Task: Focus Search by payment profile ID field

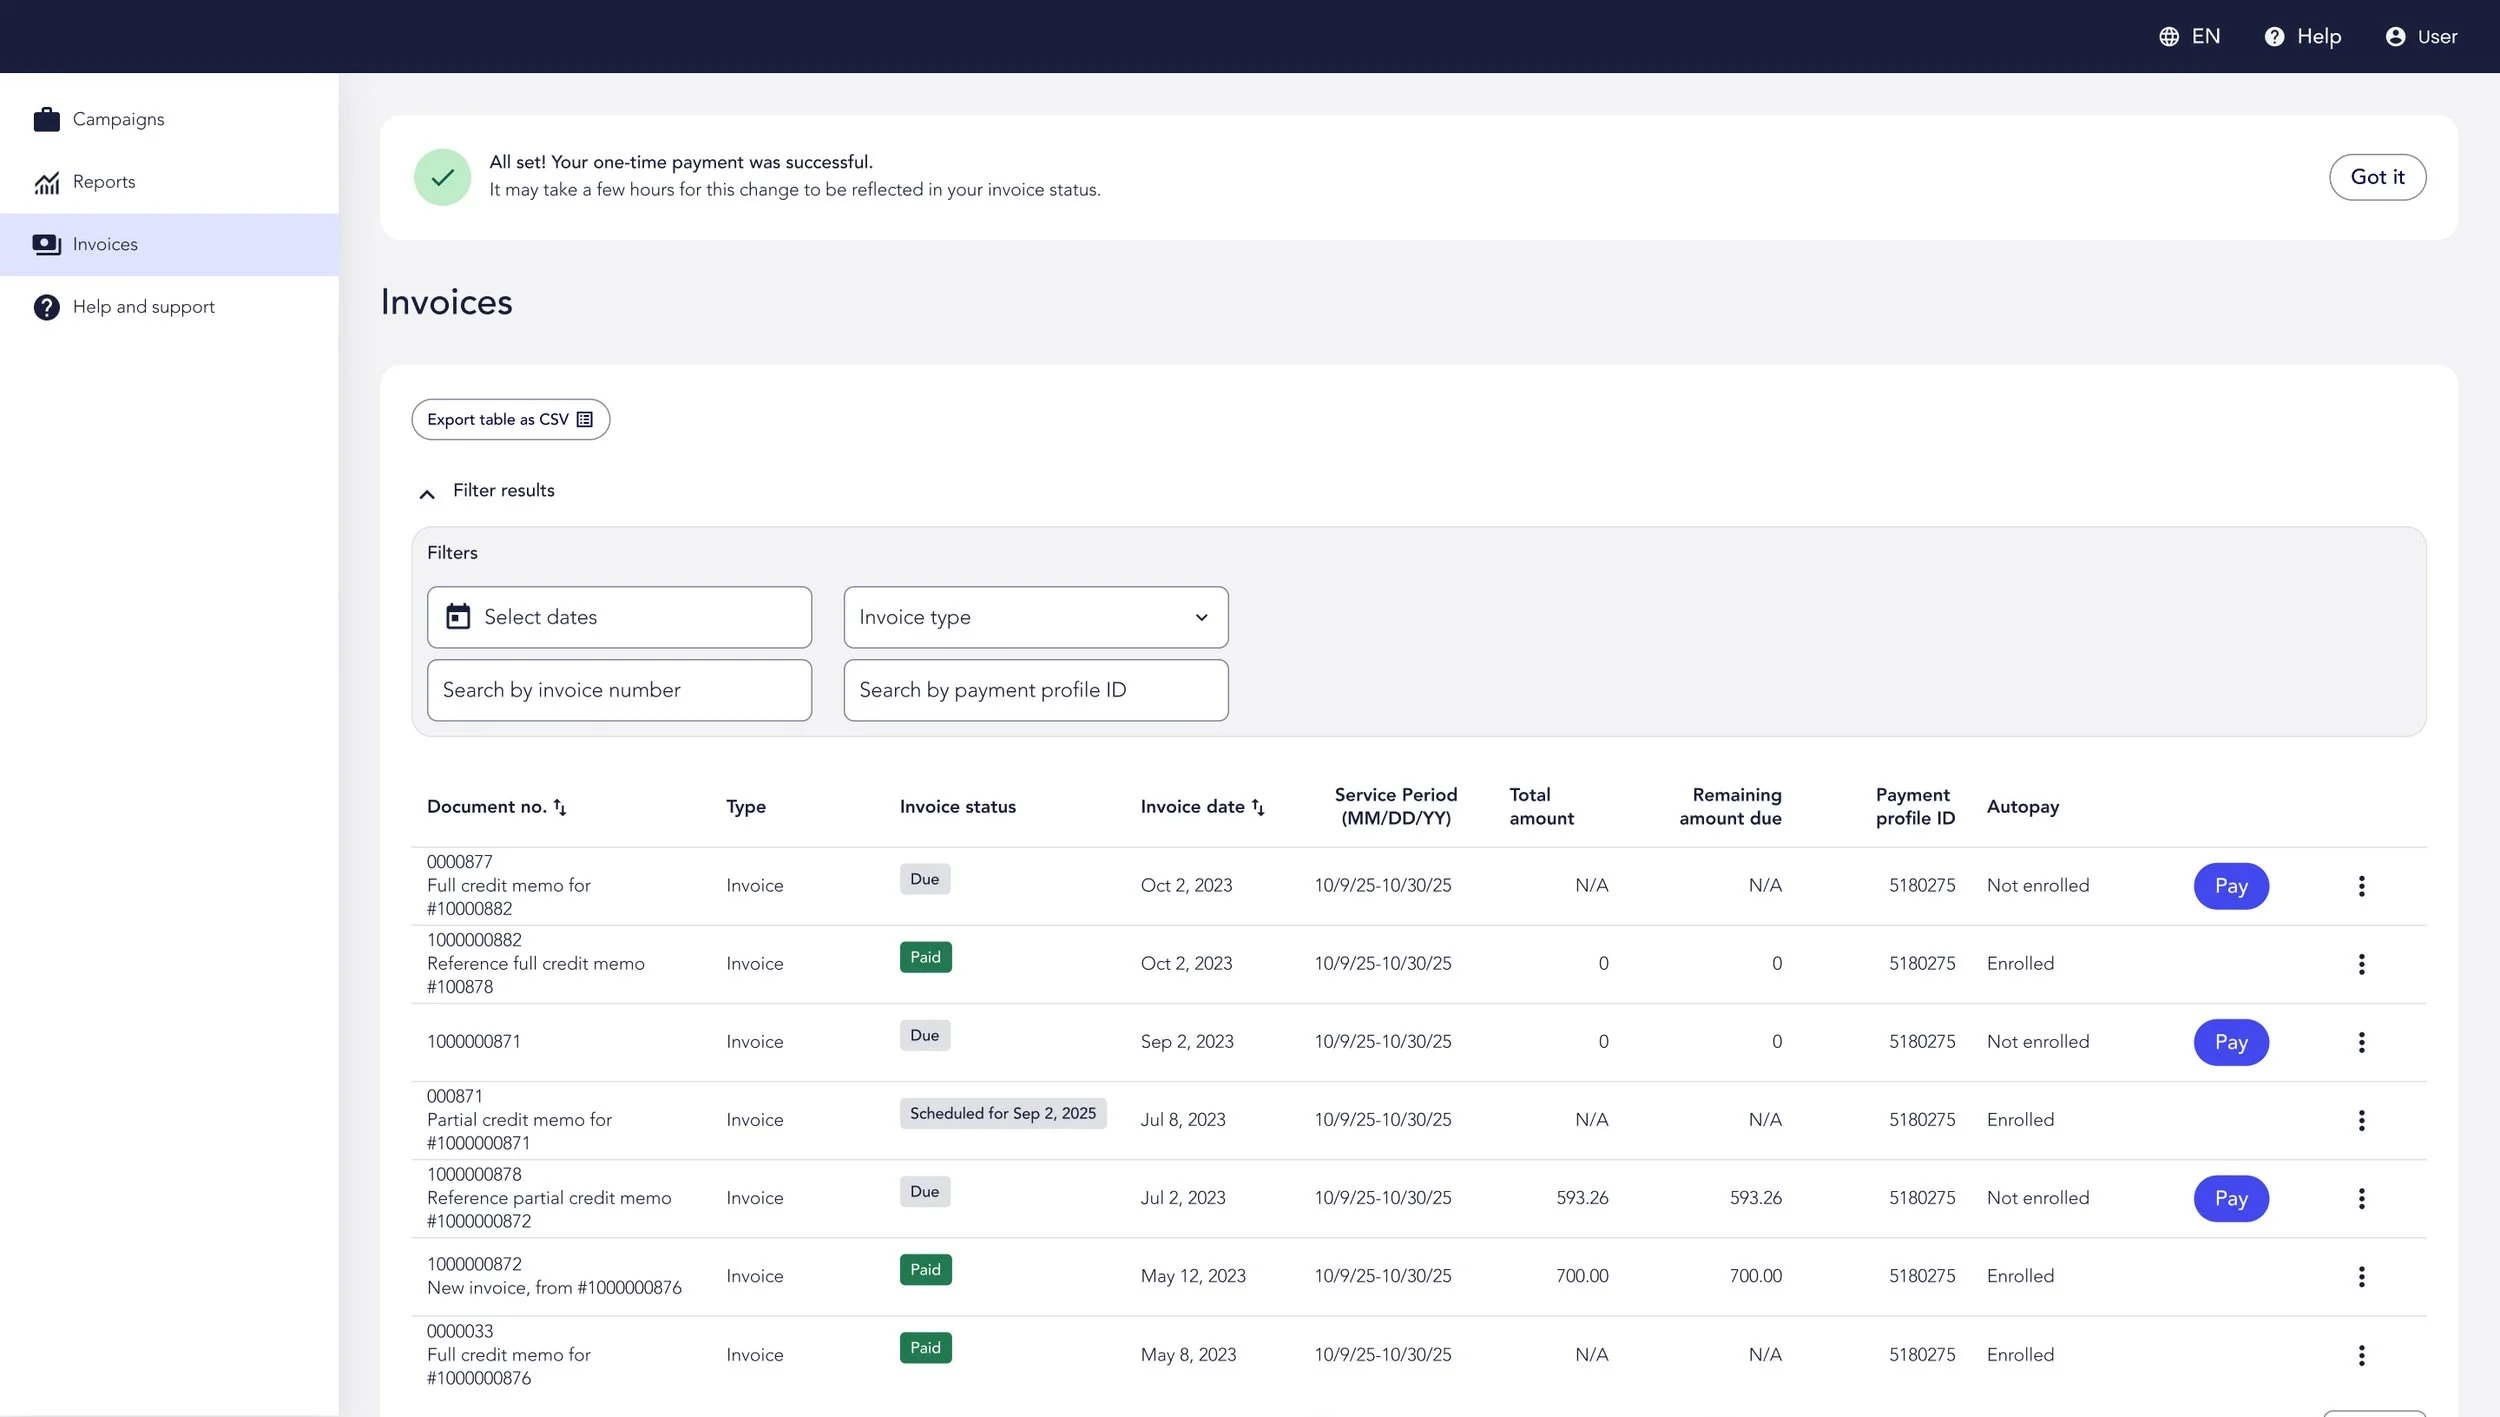Action: click(1035, 690)
